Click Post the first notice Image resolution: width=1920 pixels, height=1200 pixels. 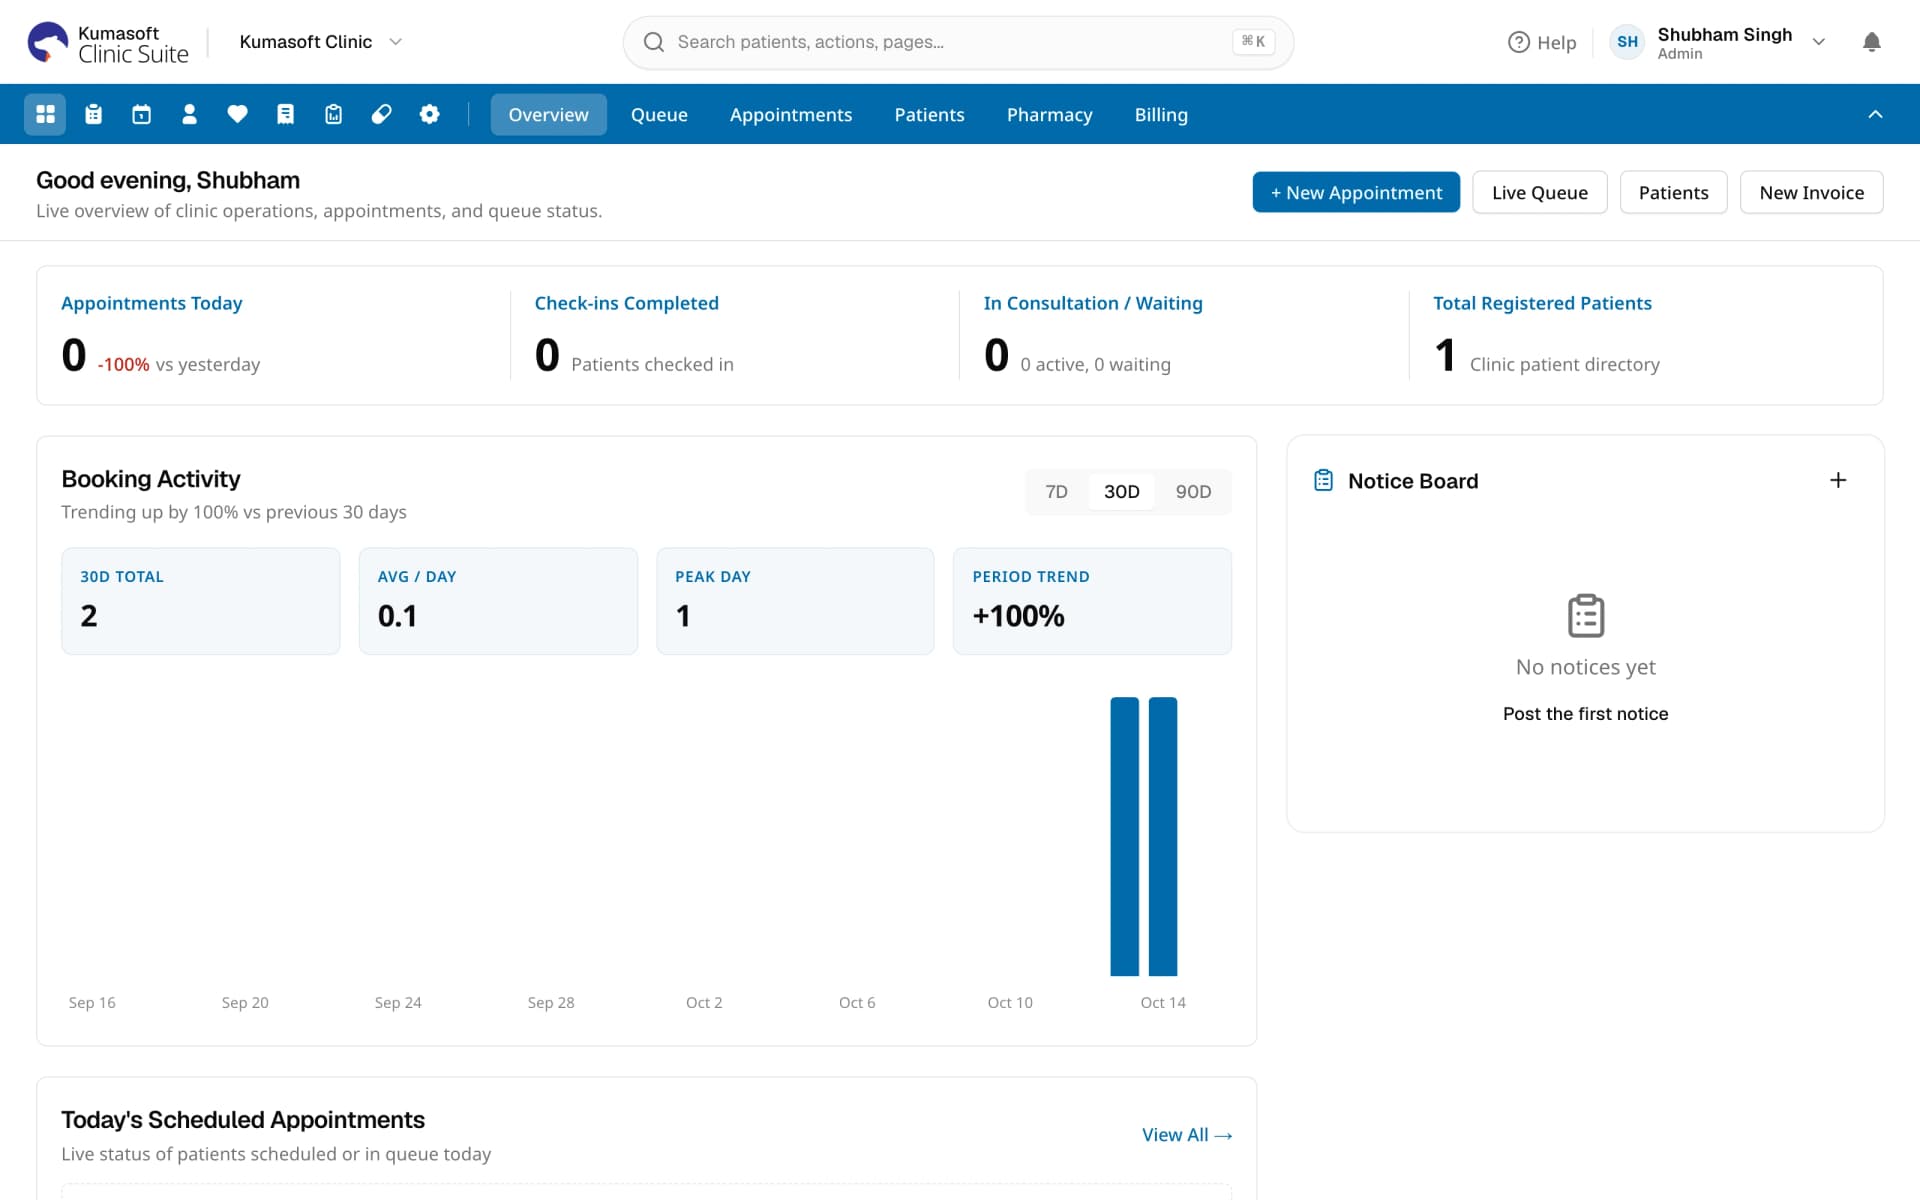1585,713
